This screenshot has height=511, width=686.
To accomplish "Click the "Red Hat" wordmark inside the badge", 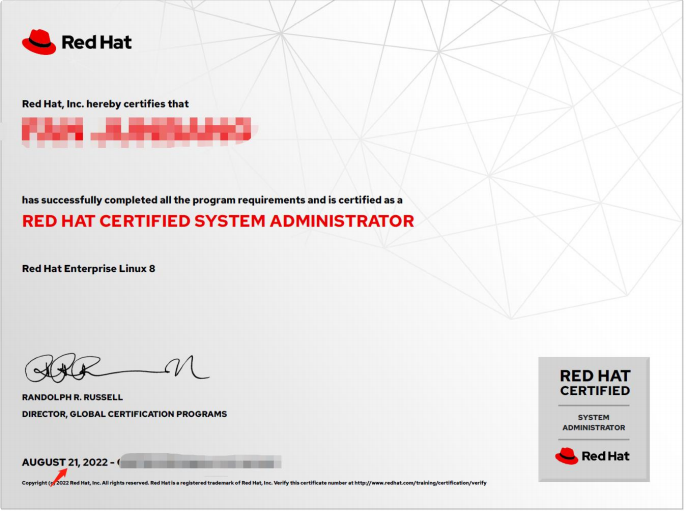I will click(606, 456).
